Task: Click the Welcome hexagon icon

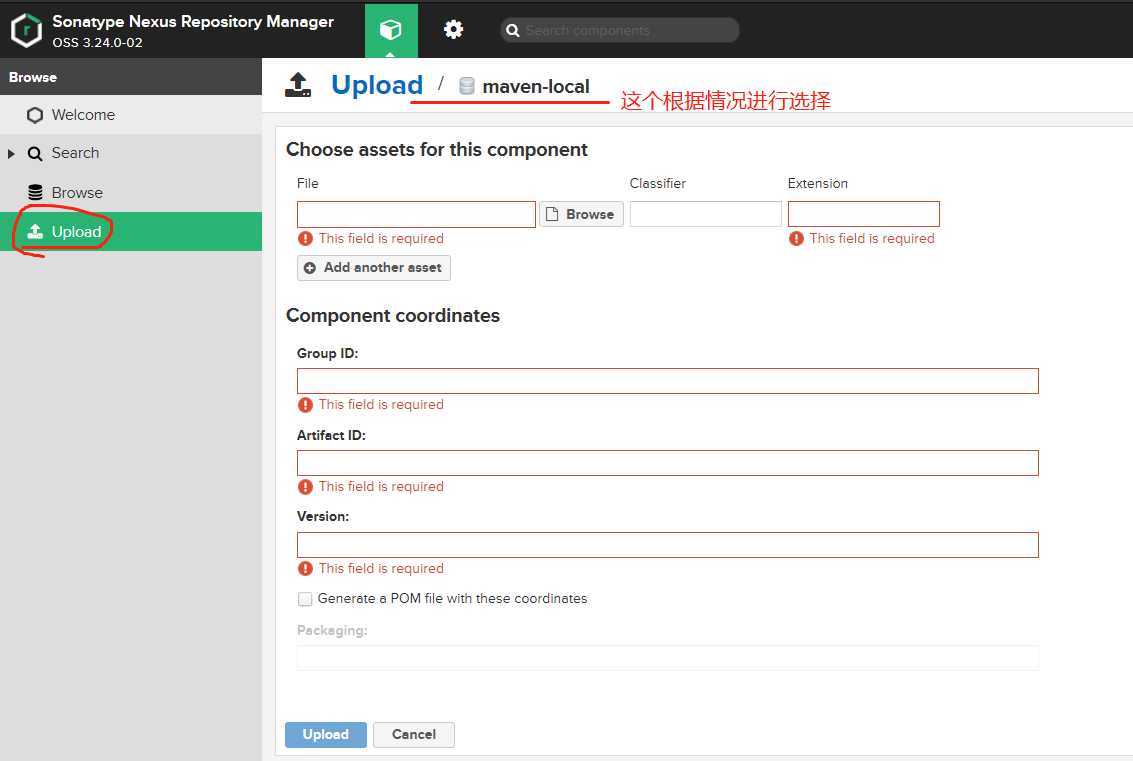Action: (35, 116)
